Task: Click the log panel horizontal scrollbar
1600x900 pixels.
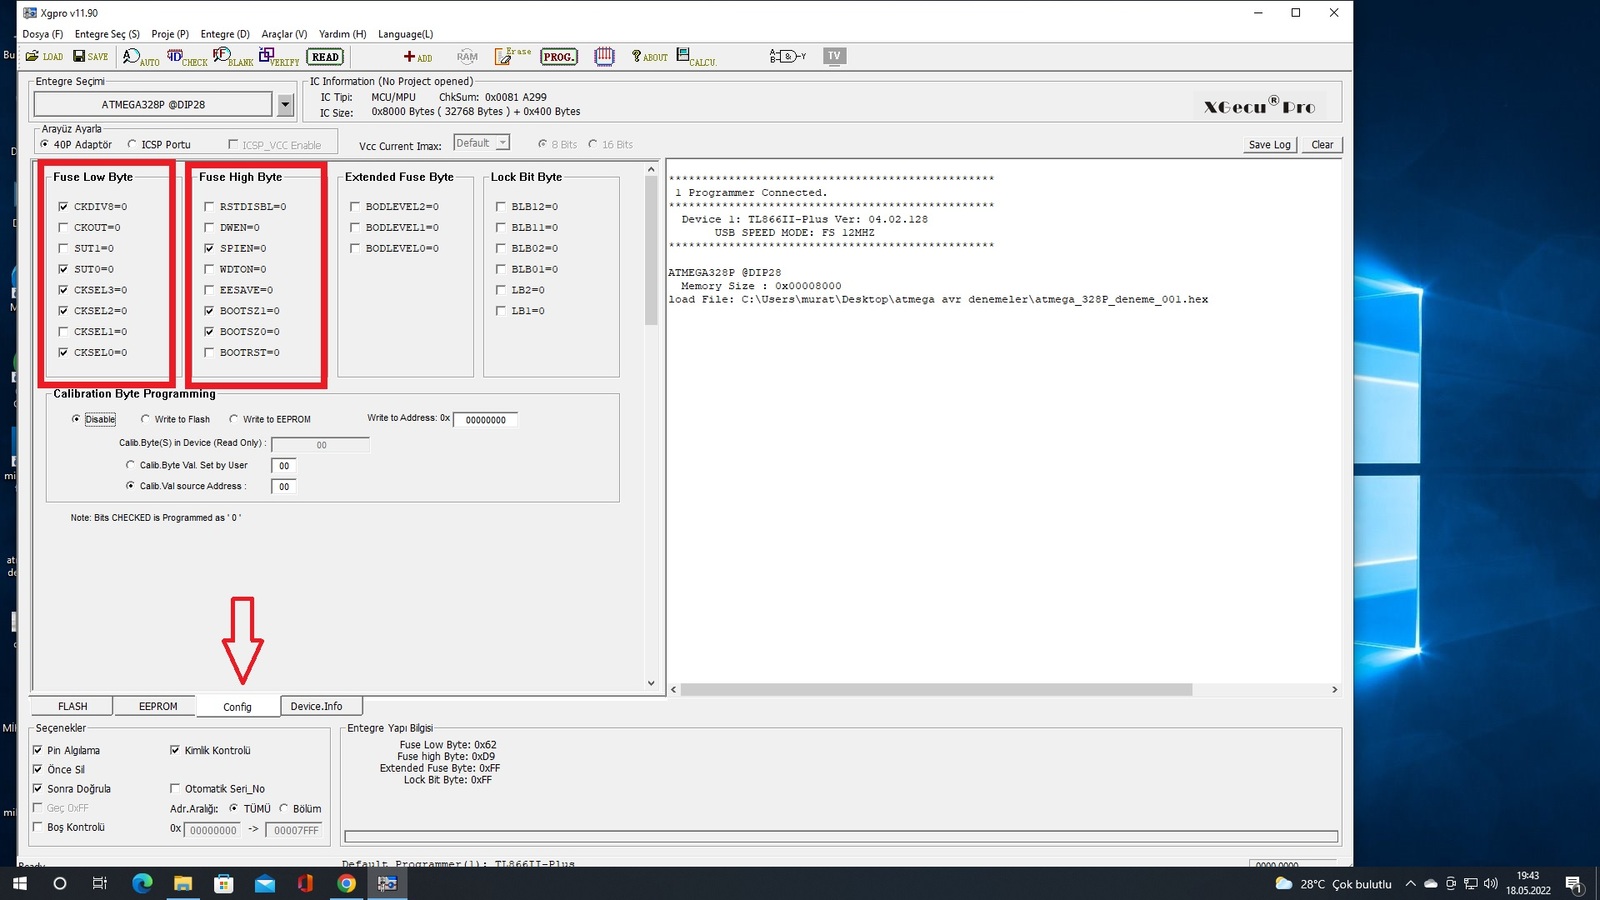Action: 936,690
